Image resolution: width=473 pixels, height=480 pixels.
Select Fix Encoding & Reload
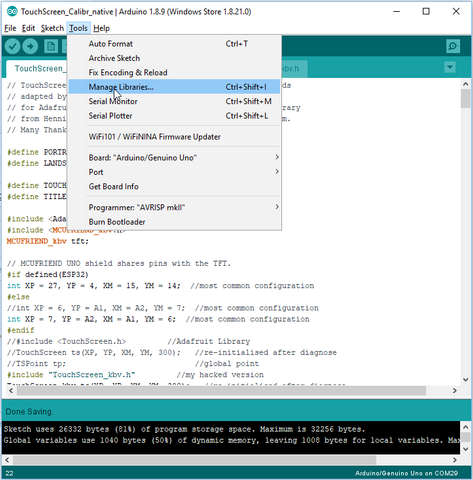175,72
